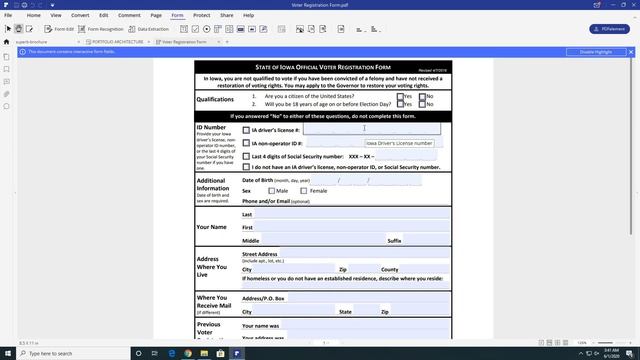Open the Search side panel
The height and width of the screenshot is (360, 640).
tap(6, 106)
